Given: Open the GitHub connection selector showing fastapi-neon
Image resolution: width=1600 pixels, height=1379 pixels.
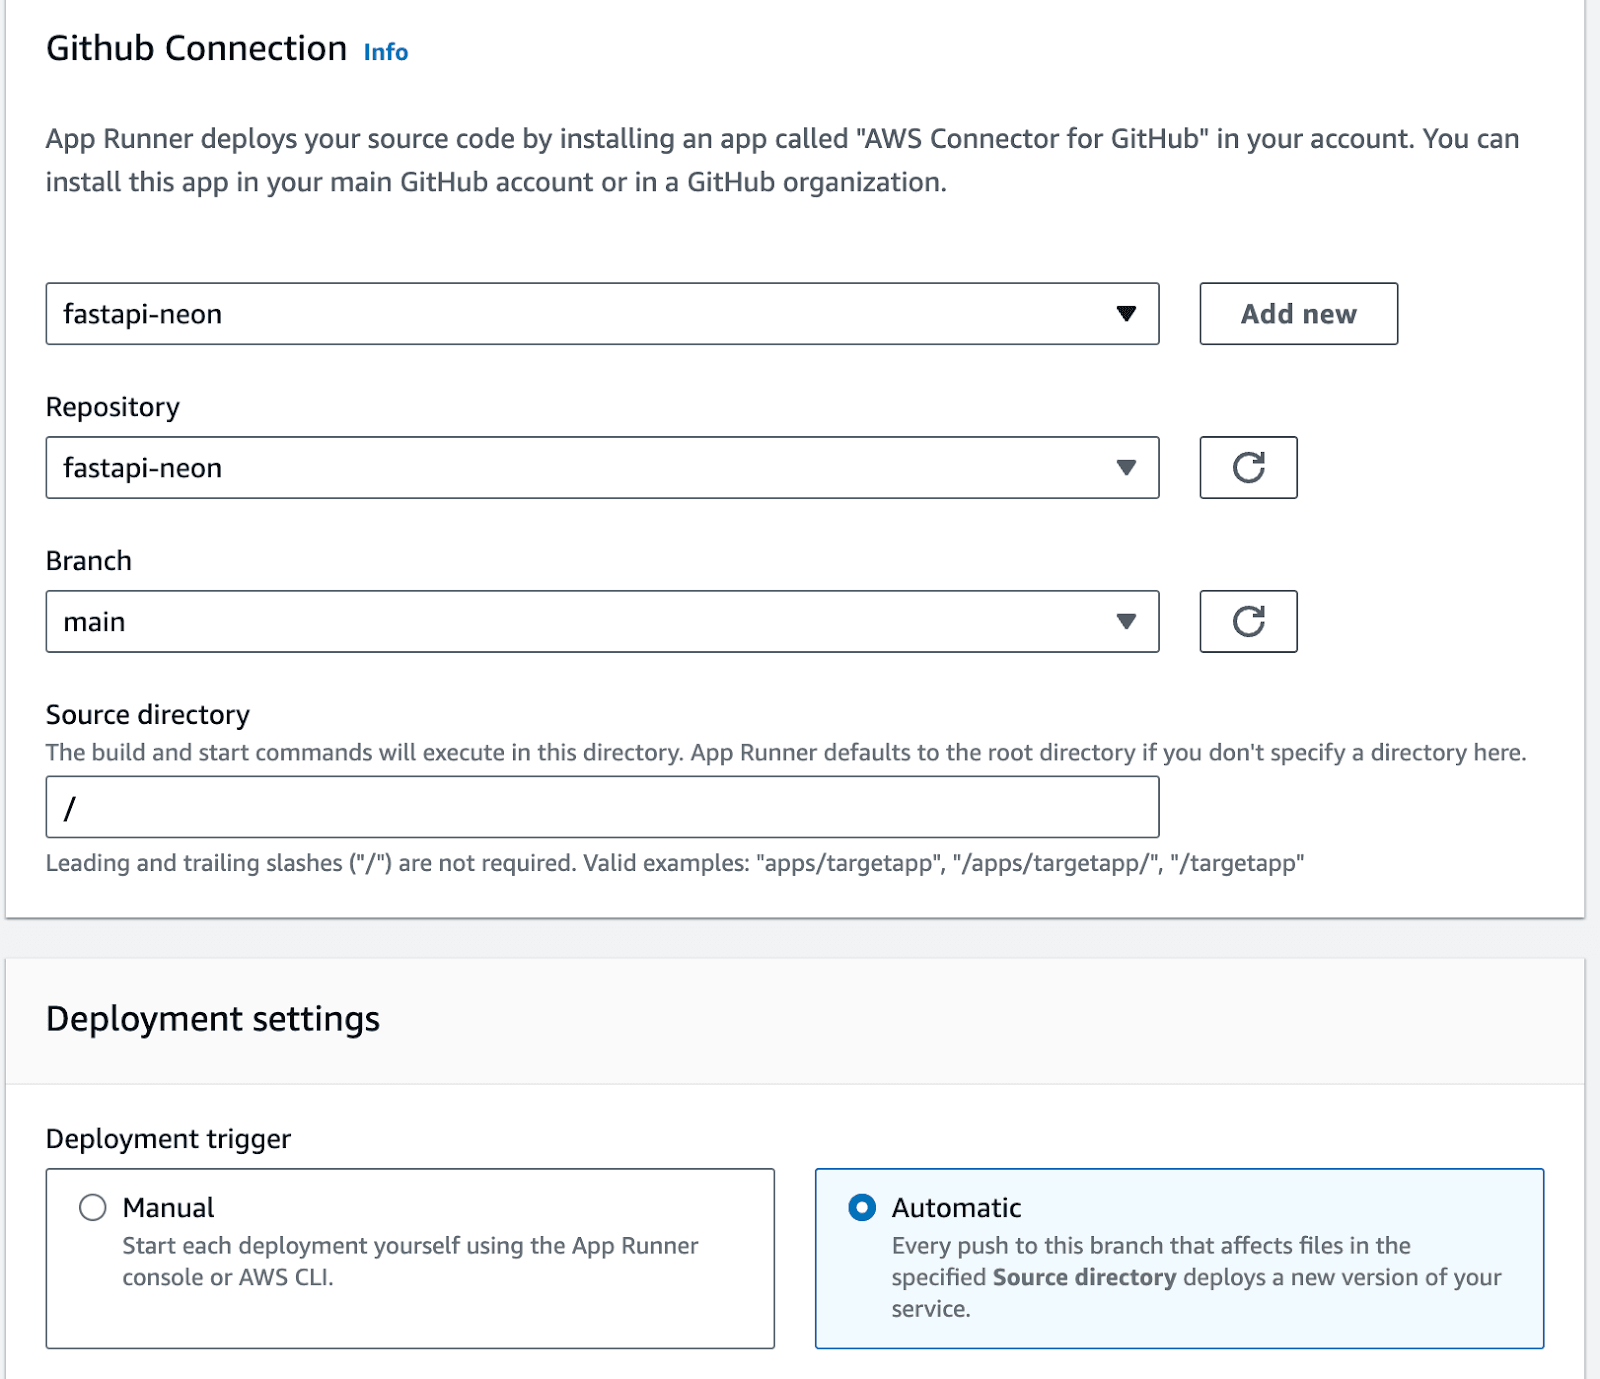Looking at the screenshot, I should (600, 314).
